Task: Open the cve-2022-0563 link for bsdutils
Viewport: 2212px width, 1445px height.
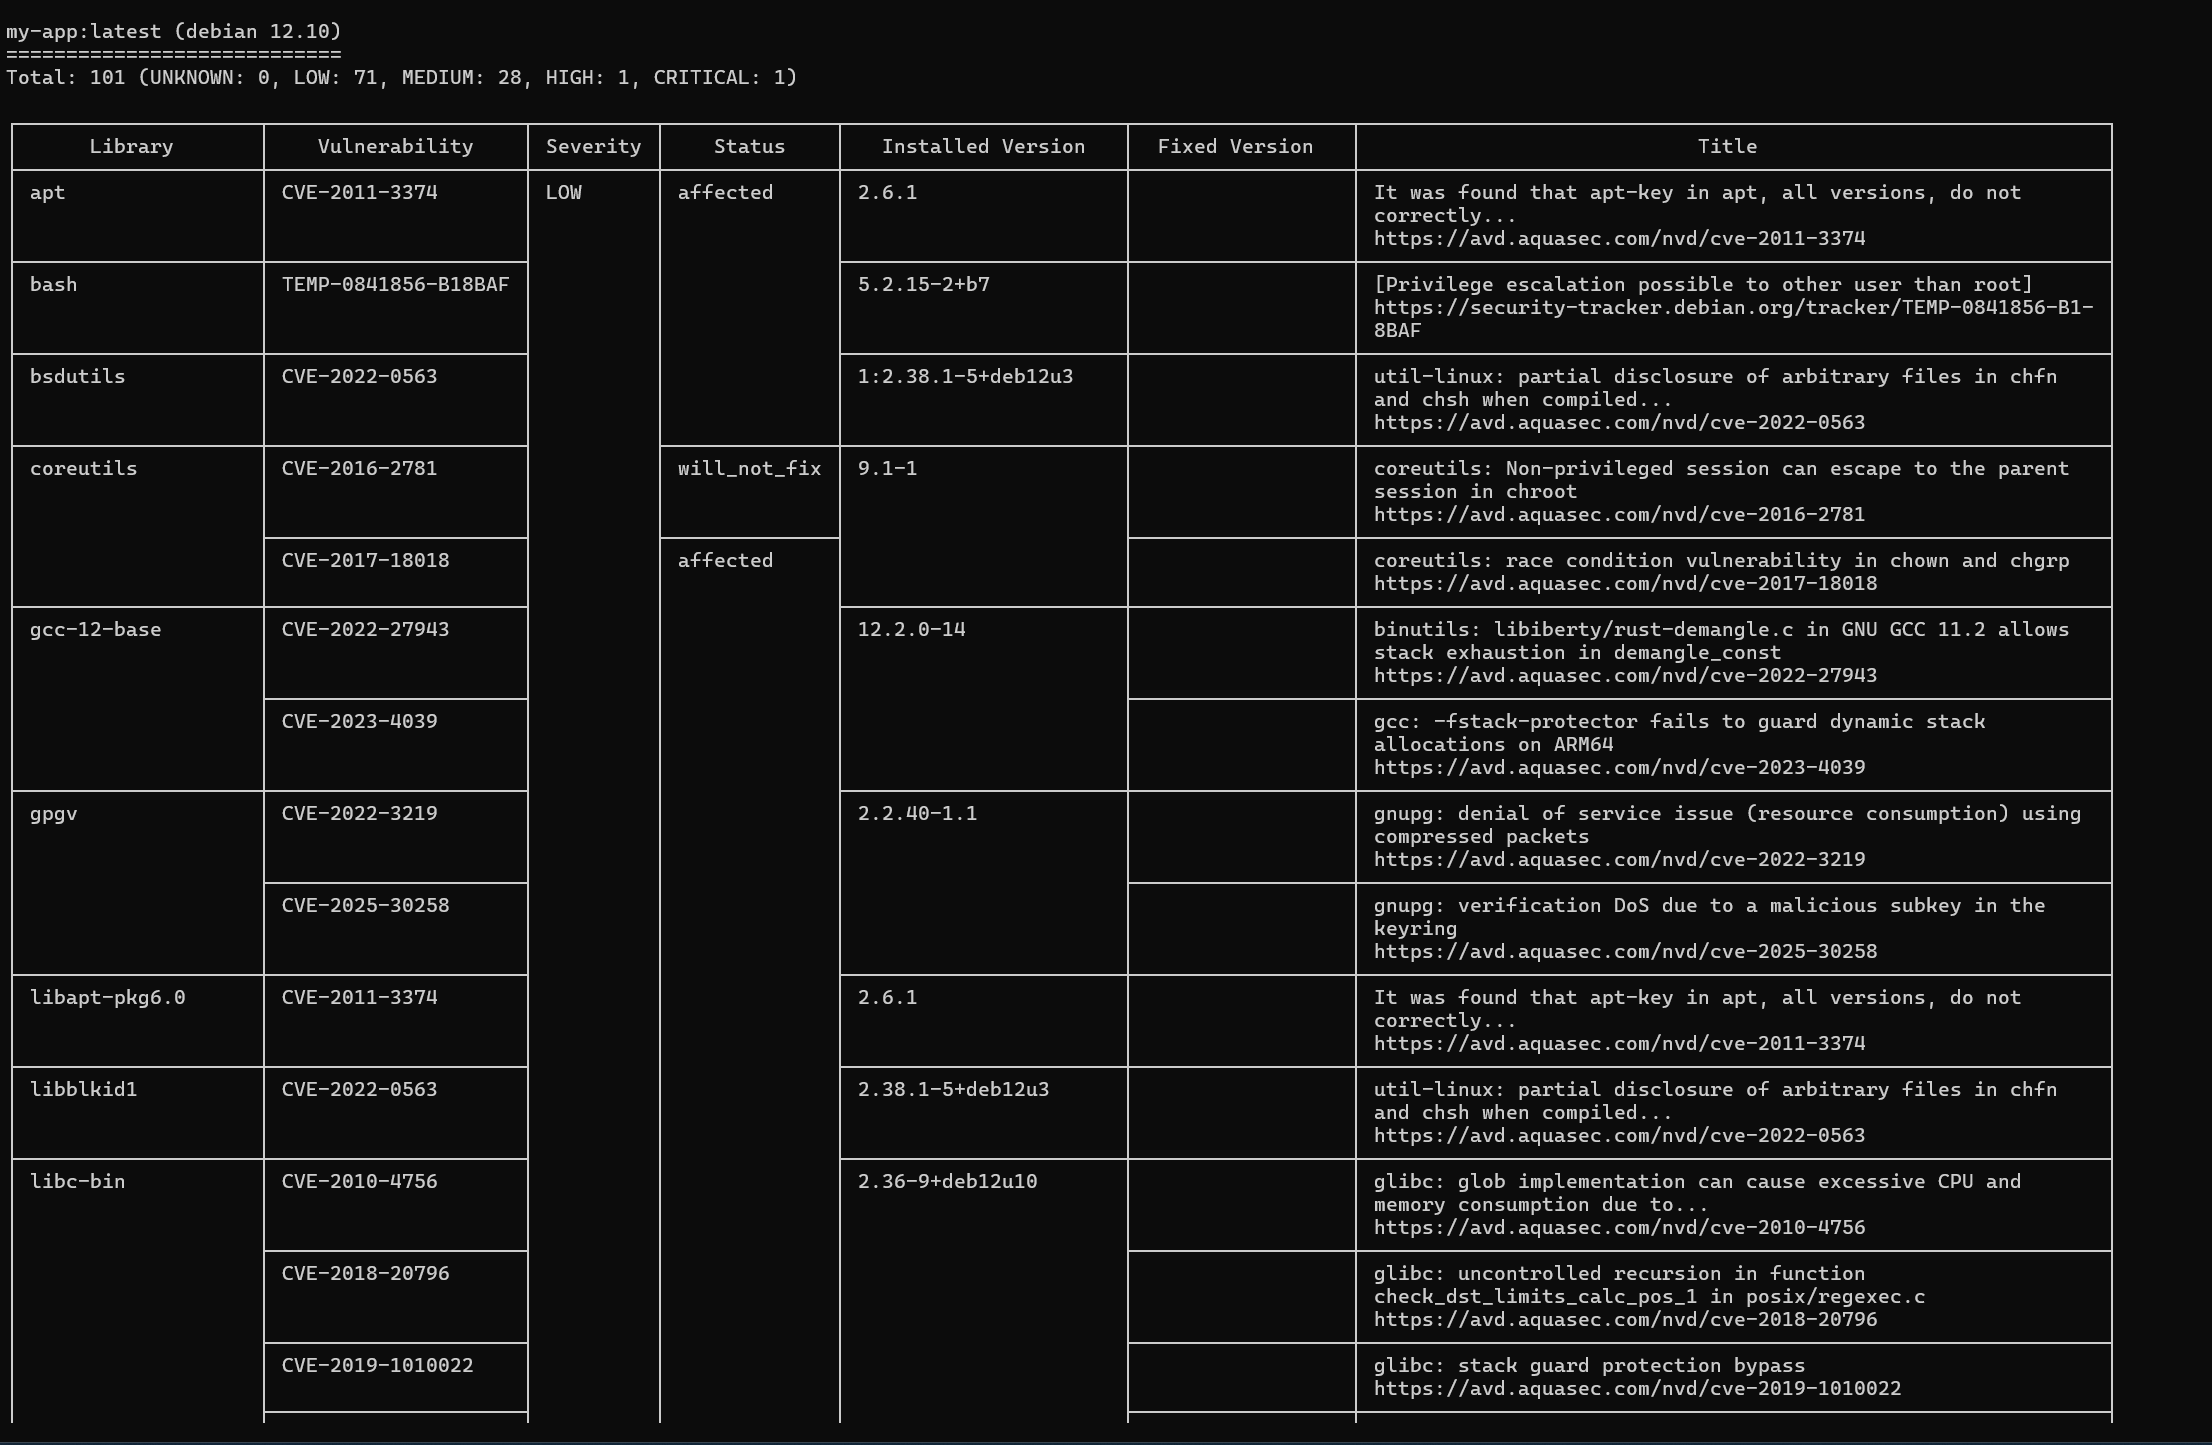Action: [1618, 422]
